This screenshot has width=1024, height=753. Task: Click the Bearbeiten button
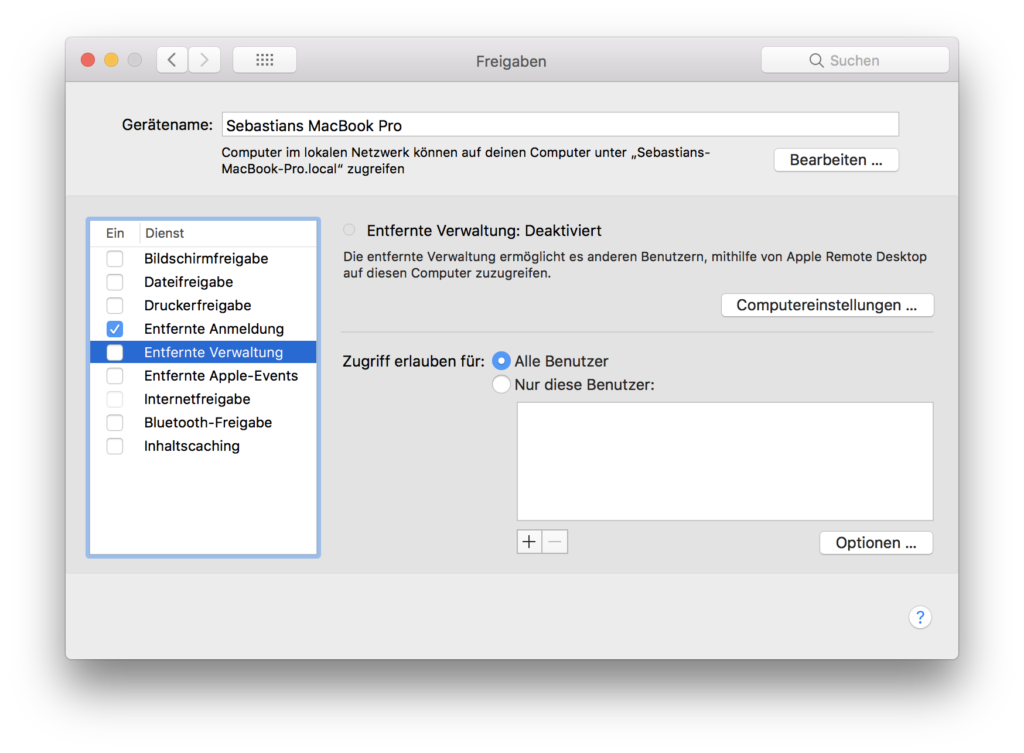(836, 160)
